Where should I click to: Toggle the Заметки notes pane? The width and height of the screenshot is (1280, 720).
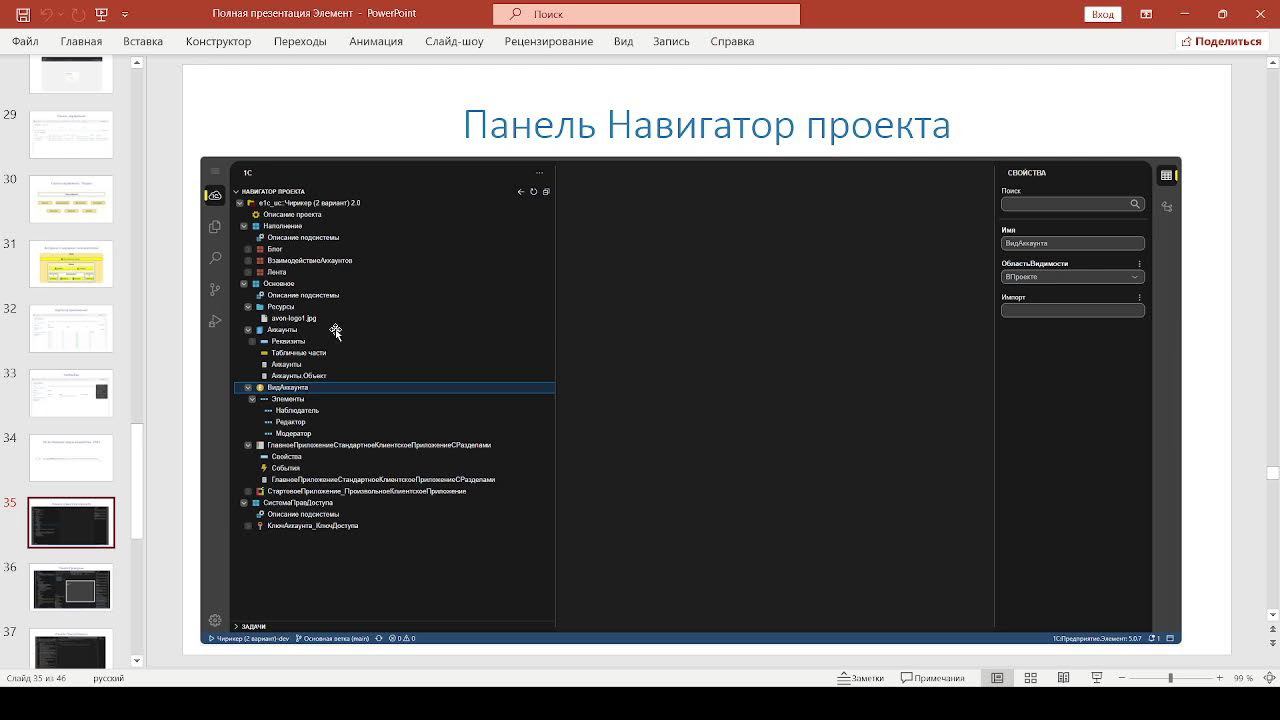(861, 678)
